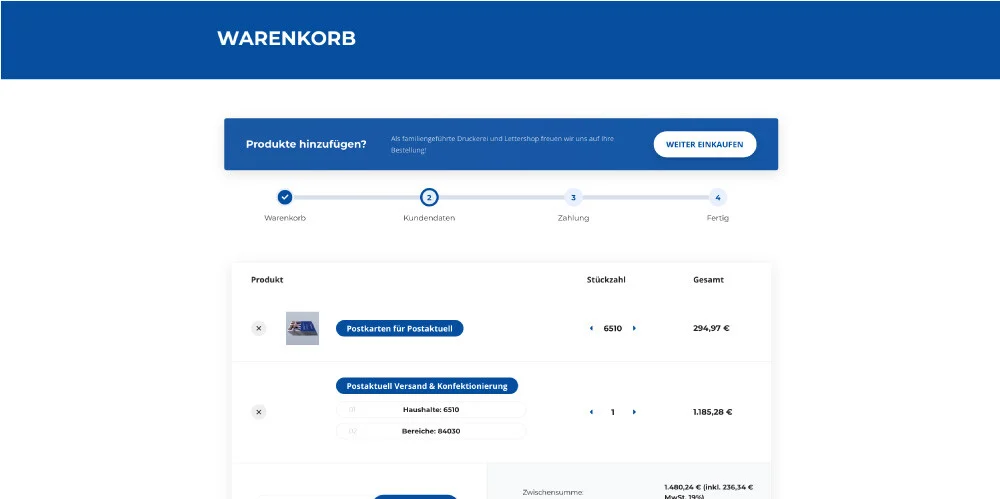Go to step 4 Fertig circle
This screenshot has width=1000, height=499.
click(x=717, y=197)
